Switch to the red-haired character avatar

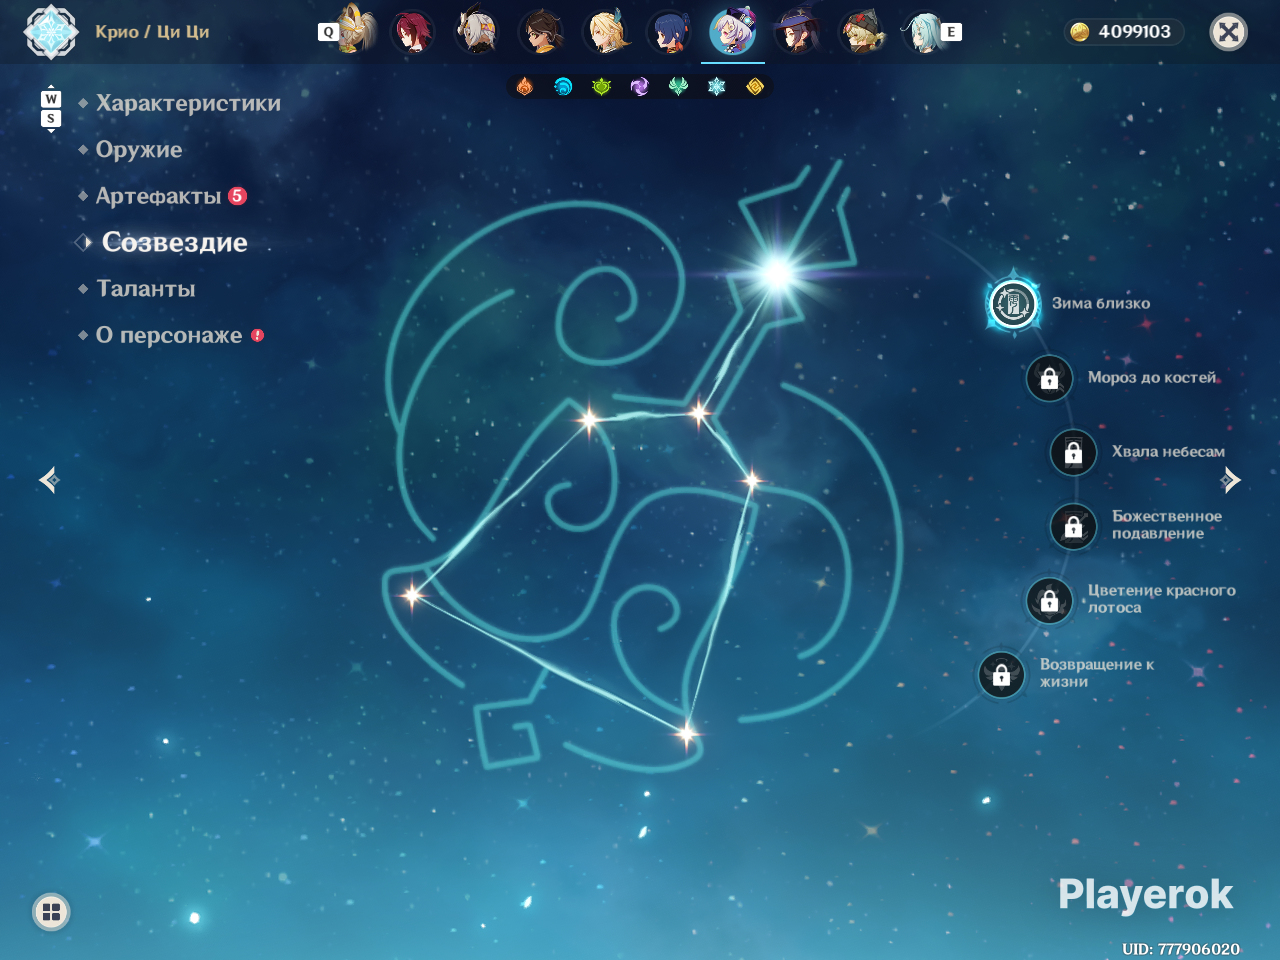point(412,32)
